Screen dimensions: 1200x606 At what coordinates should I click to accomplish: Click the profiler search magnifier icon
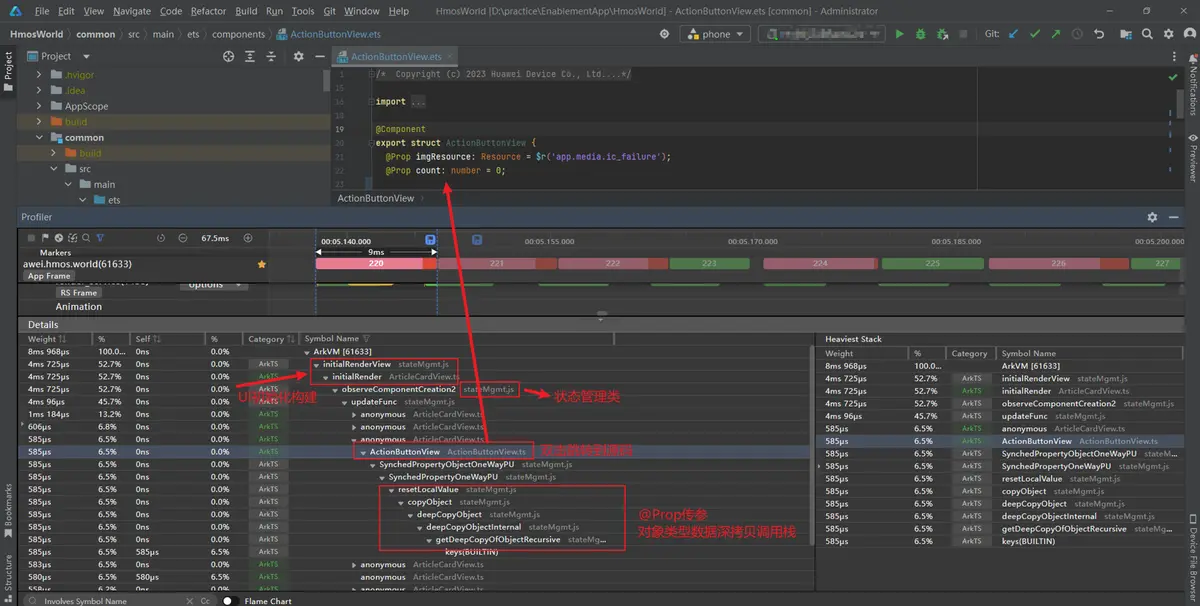click(86, 238)
